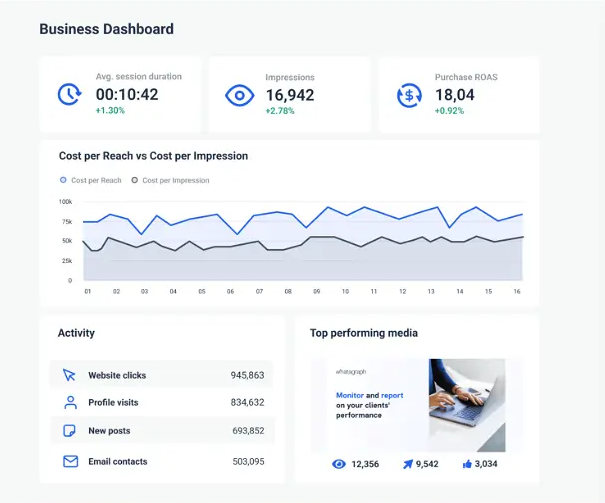Click the session duration clock icon
Viewport: 605px width, 503px height.
click(69, 95)
